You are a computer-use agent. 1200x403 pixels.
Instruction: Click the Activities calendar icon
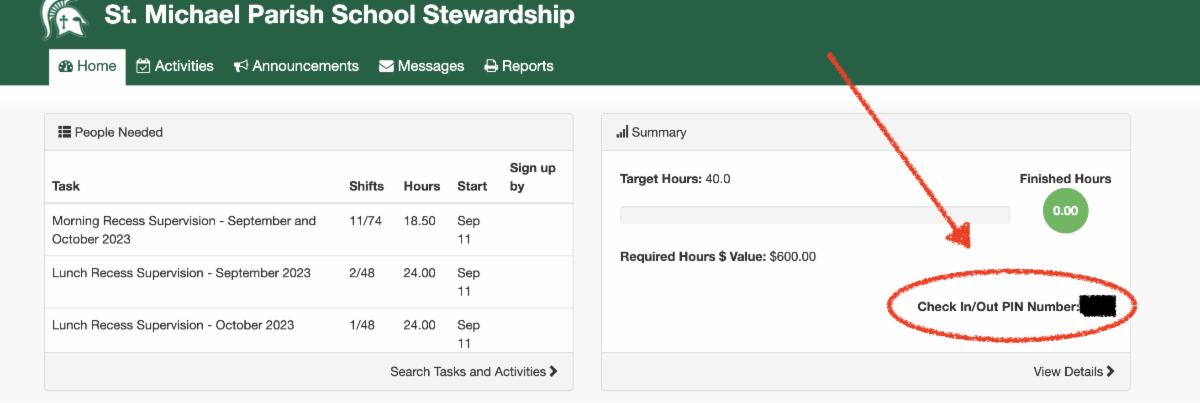click(x=143, y=66)
